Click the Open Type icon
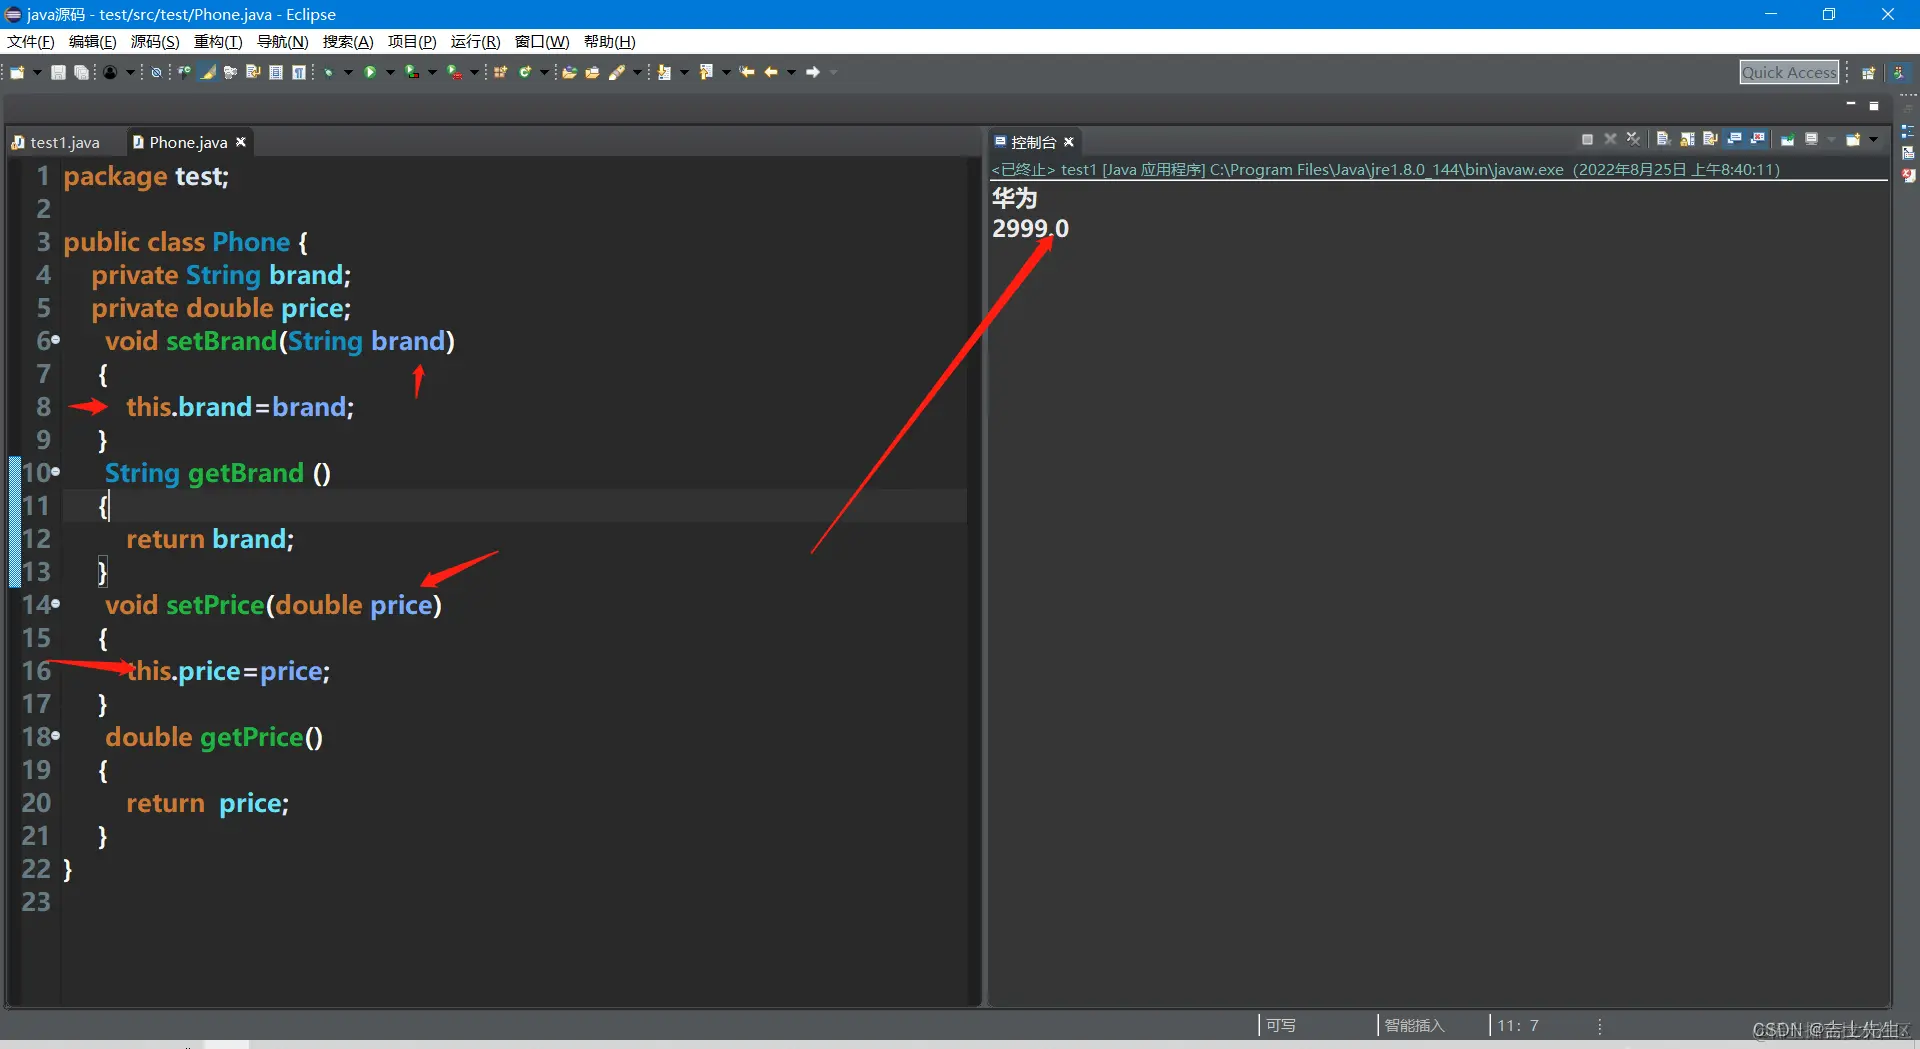The height and width of the screenshot is (1049, 1920). pyautogui.click(x=569, y=72)
